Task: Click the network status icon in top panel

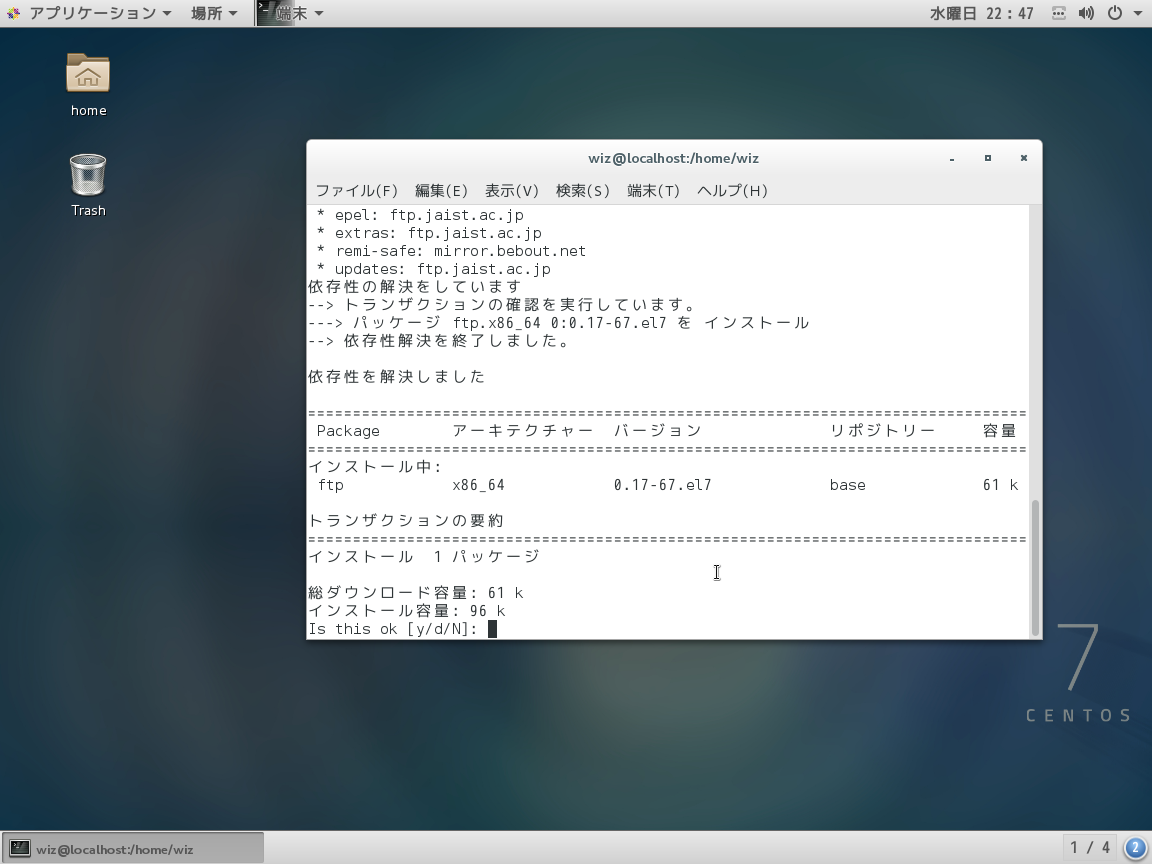Action: point(1059,13)
